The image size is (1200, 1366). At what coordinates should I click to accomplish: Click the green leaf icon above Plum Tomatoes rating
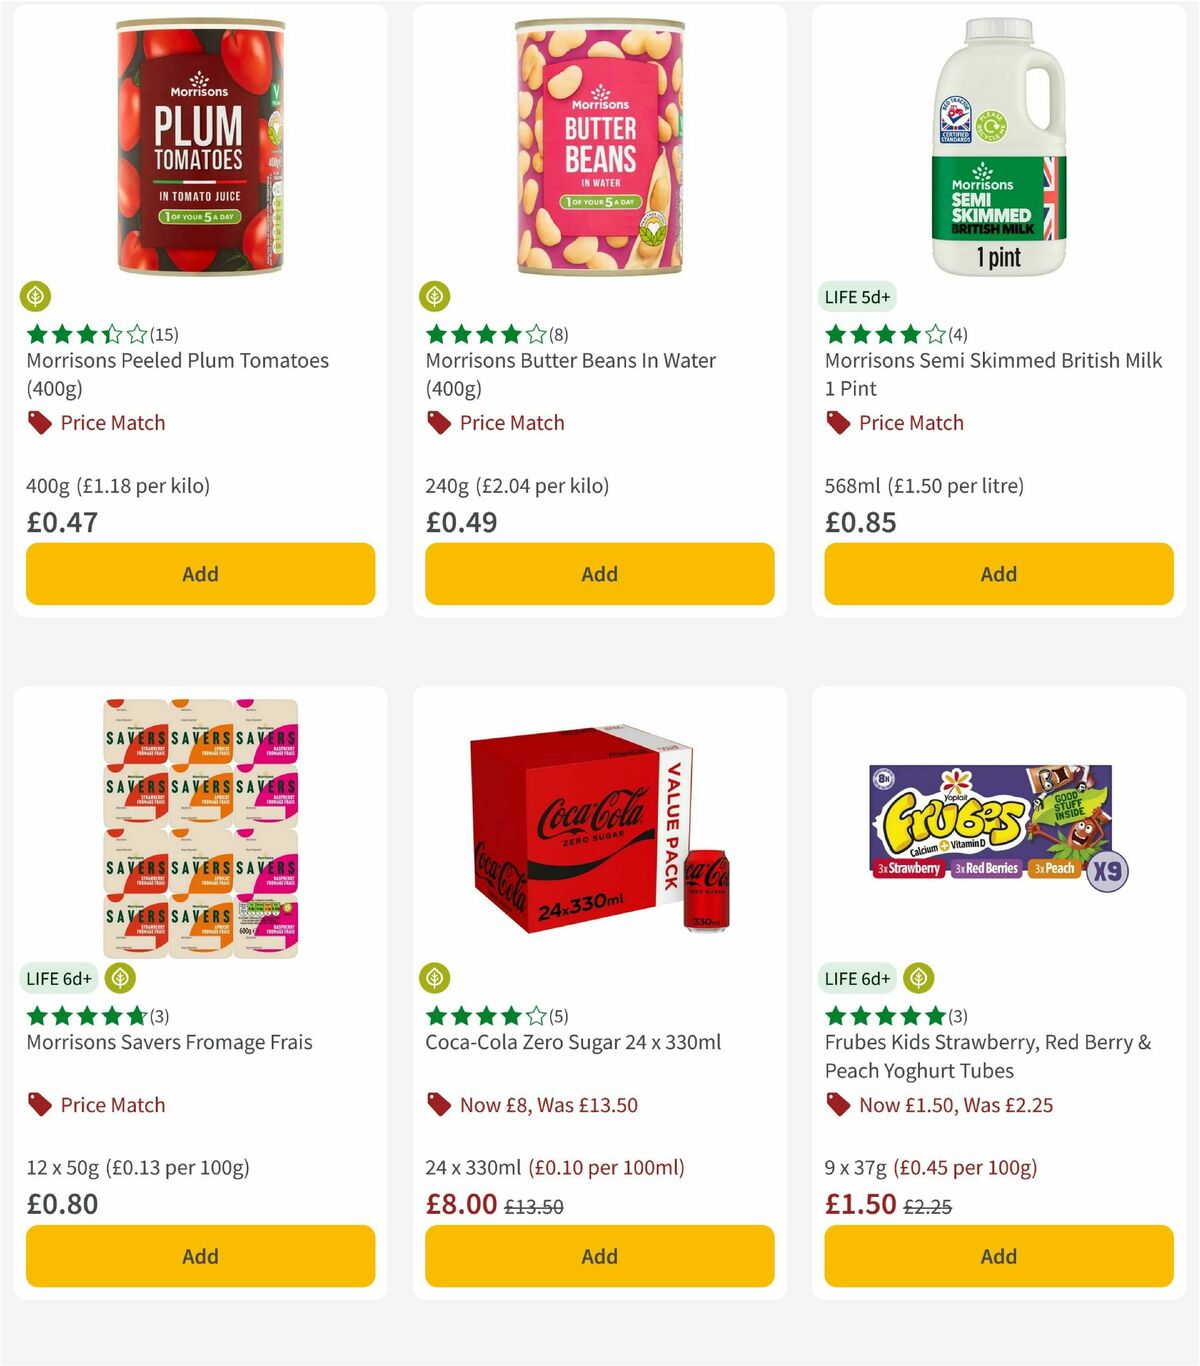tap(36, 295)
